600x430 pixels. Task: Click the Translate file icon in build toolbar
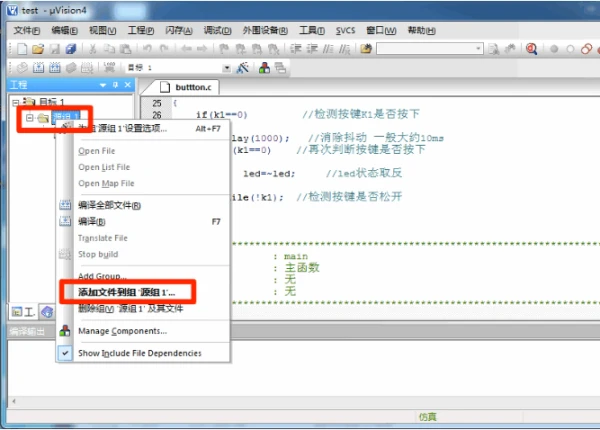coord(22,68)
